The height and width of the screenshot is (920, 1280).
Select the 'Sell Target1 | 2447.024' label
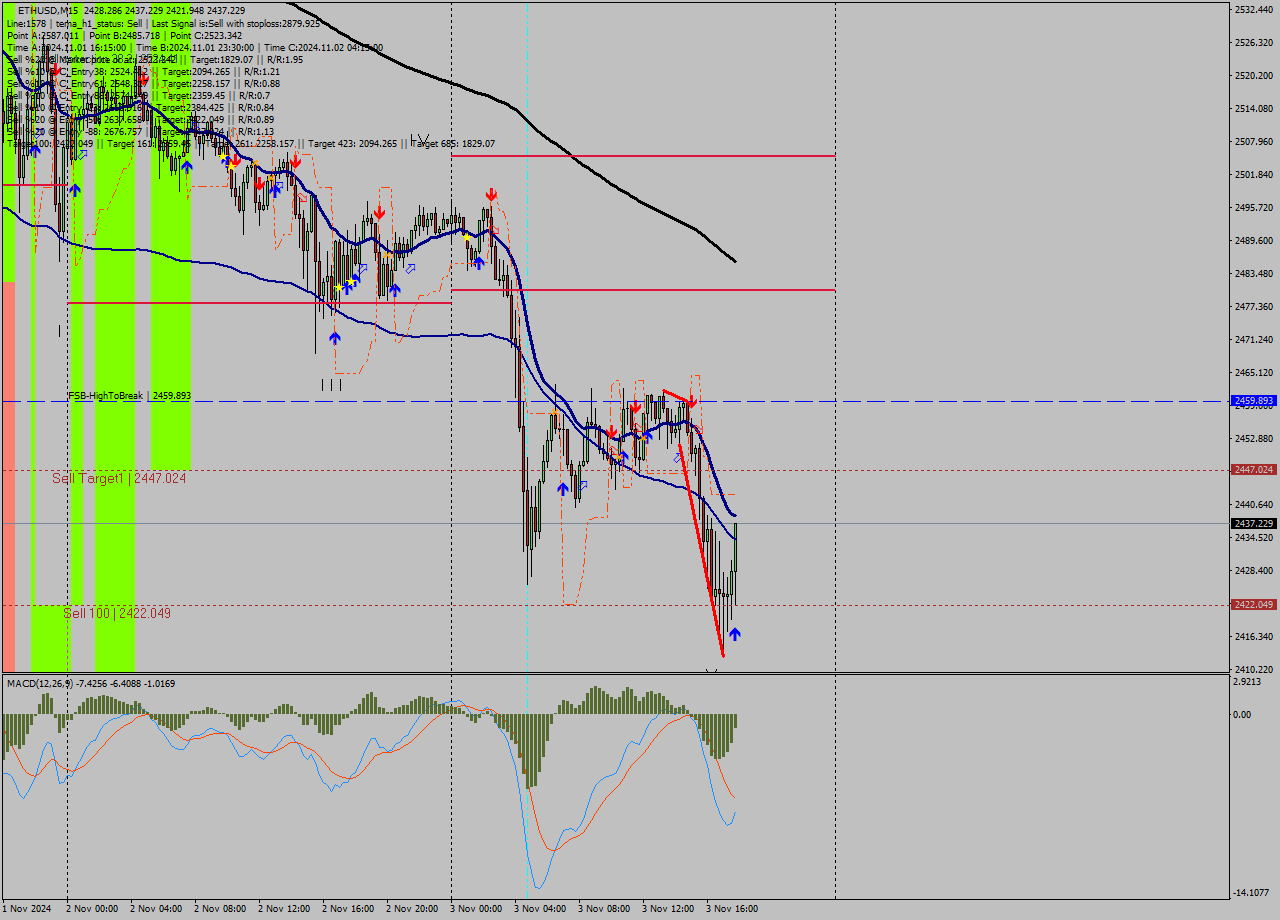(x=119, y=478)
